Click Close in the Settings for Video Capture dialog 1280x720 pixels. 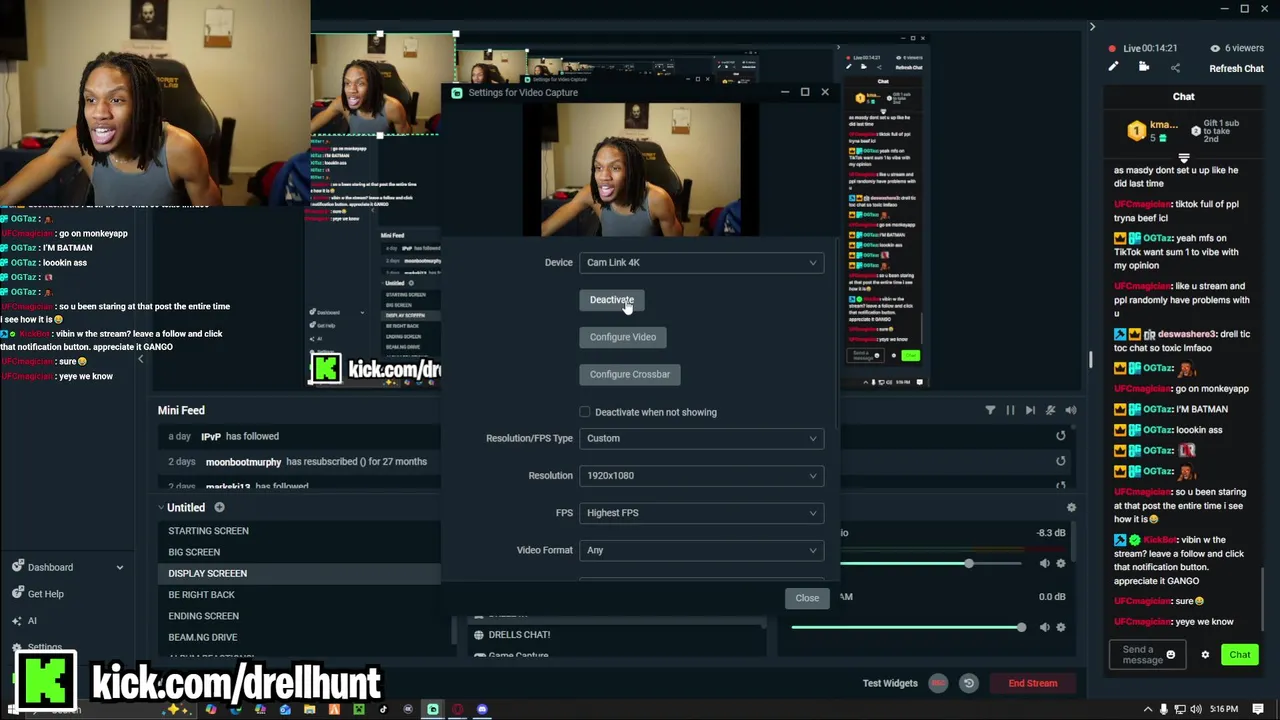click(x=807, y=598)
